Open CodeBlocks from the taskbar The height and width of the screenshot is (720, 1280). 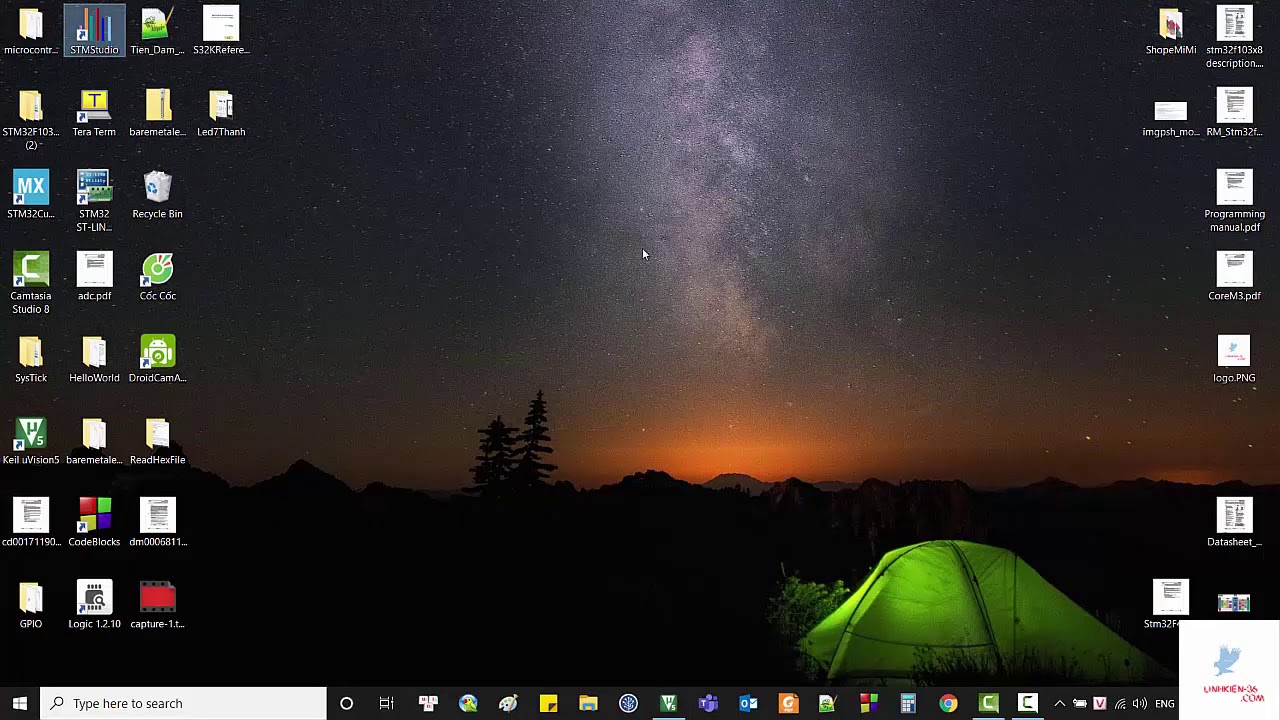coord(868,703)
